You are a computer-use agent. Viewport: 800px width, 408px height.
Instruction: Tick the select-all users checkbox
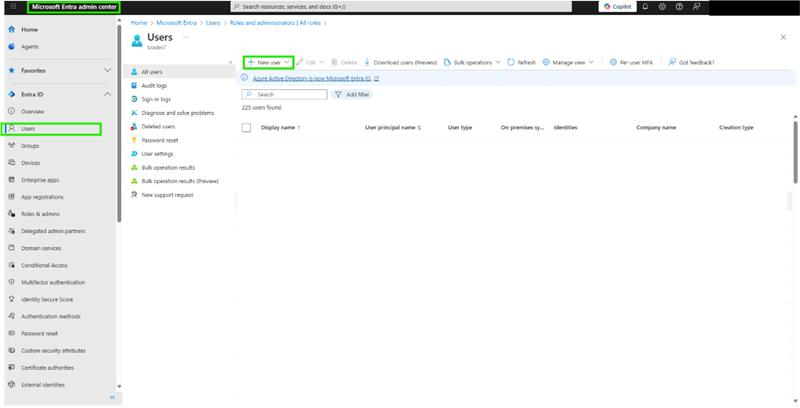click(x=246, y=128)
